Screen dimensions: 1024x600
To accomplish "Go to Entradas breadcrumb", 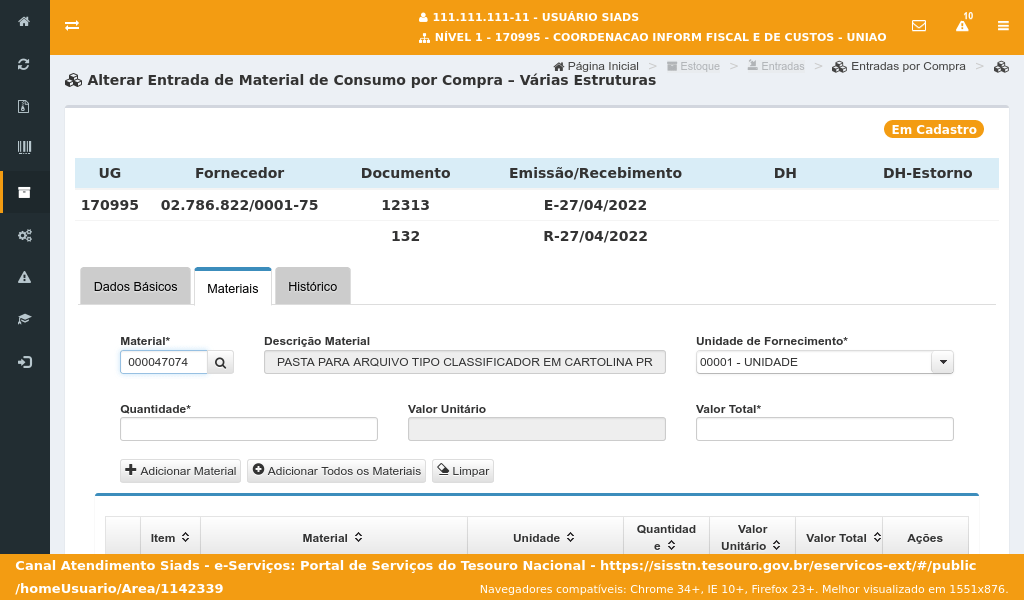I will [776, 66].
